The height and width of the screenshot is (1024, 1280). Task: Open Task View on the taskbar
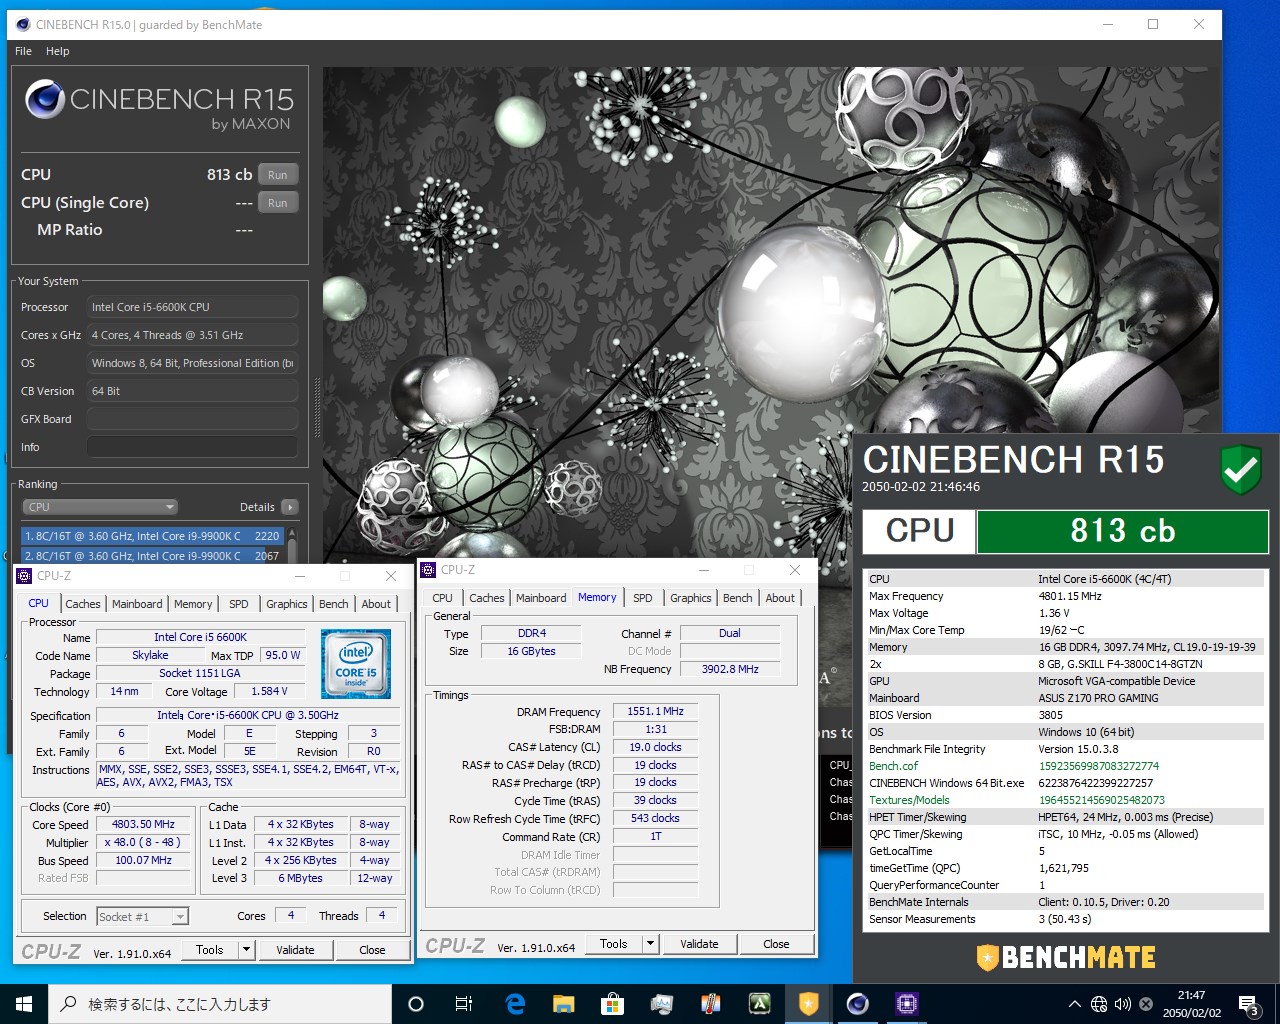[464, 1004]
